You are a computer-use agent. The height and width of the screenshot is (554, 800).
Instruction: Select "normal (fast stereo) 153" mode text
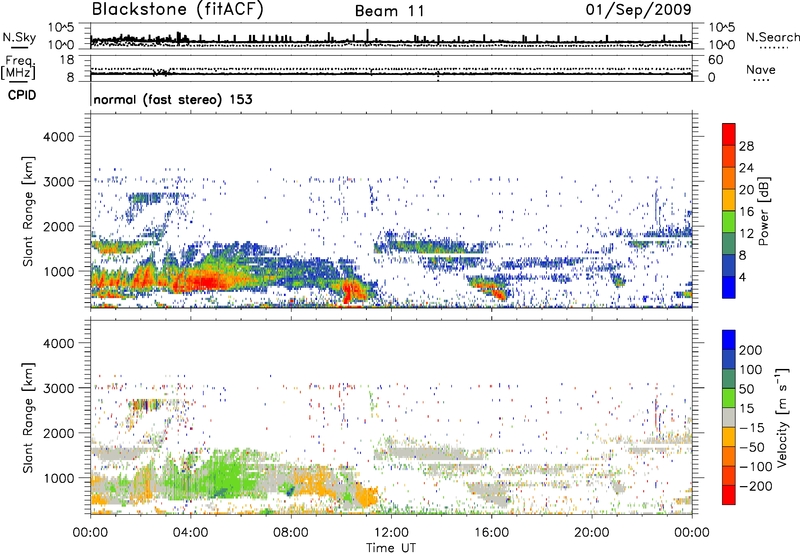click(x=173, y=99)
